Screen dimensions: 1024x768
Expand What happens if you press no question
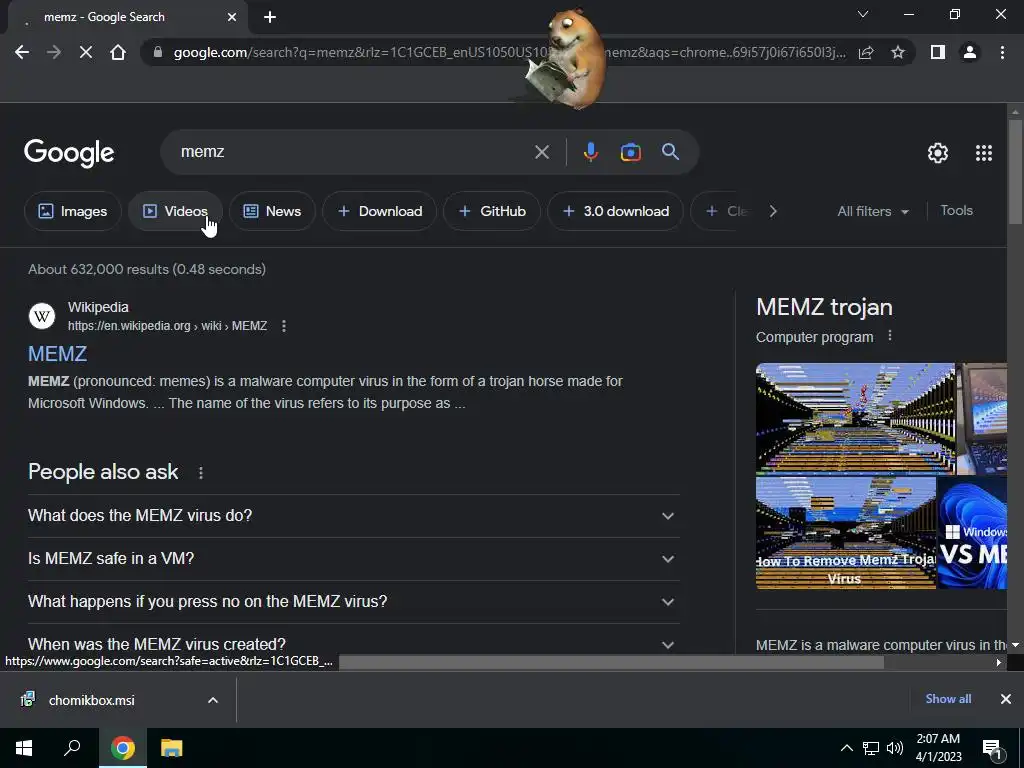click(x=353, y=602)
